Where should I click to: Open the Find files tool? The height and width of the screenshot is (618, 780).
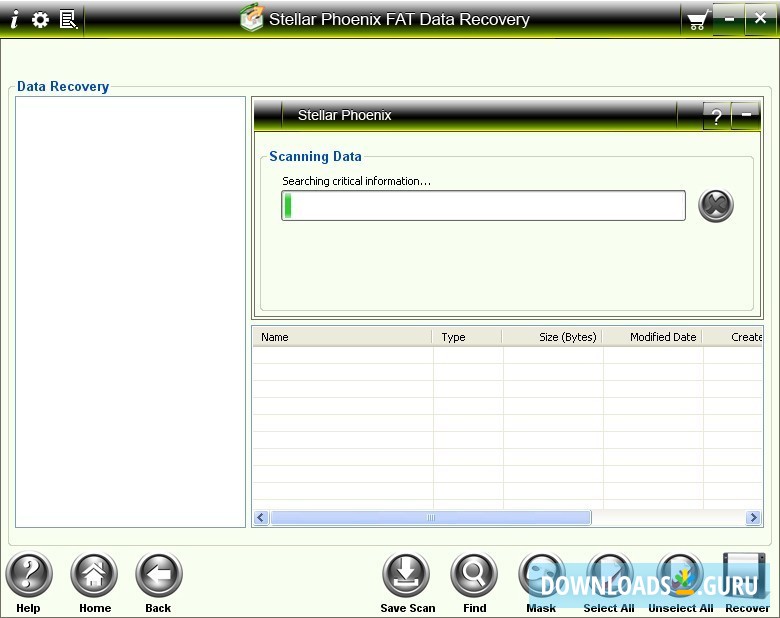click(474, 582)
